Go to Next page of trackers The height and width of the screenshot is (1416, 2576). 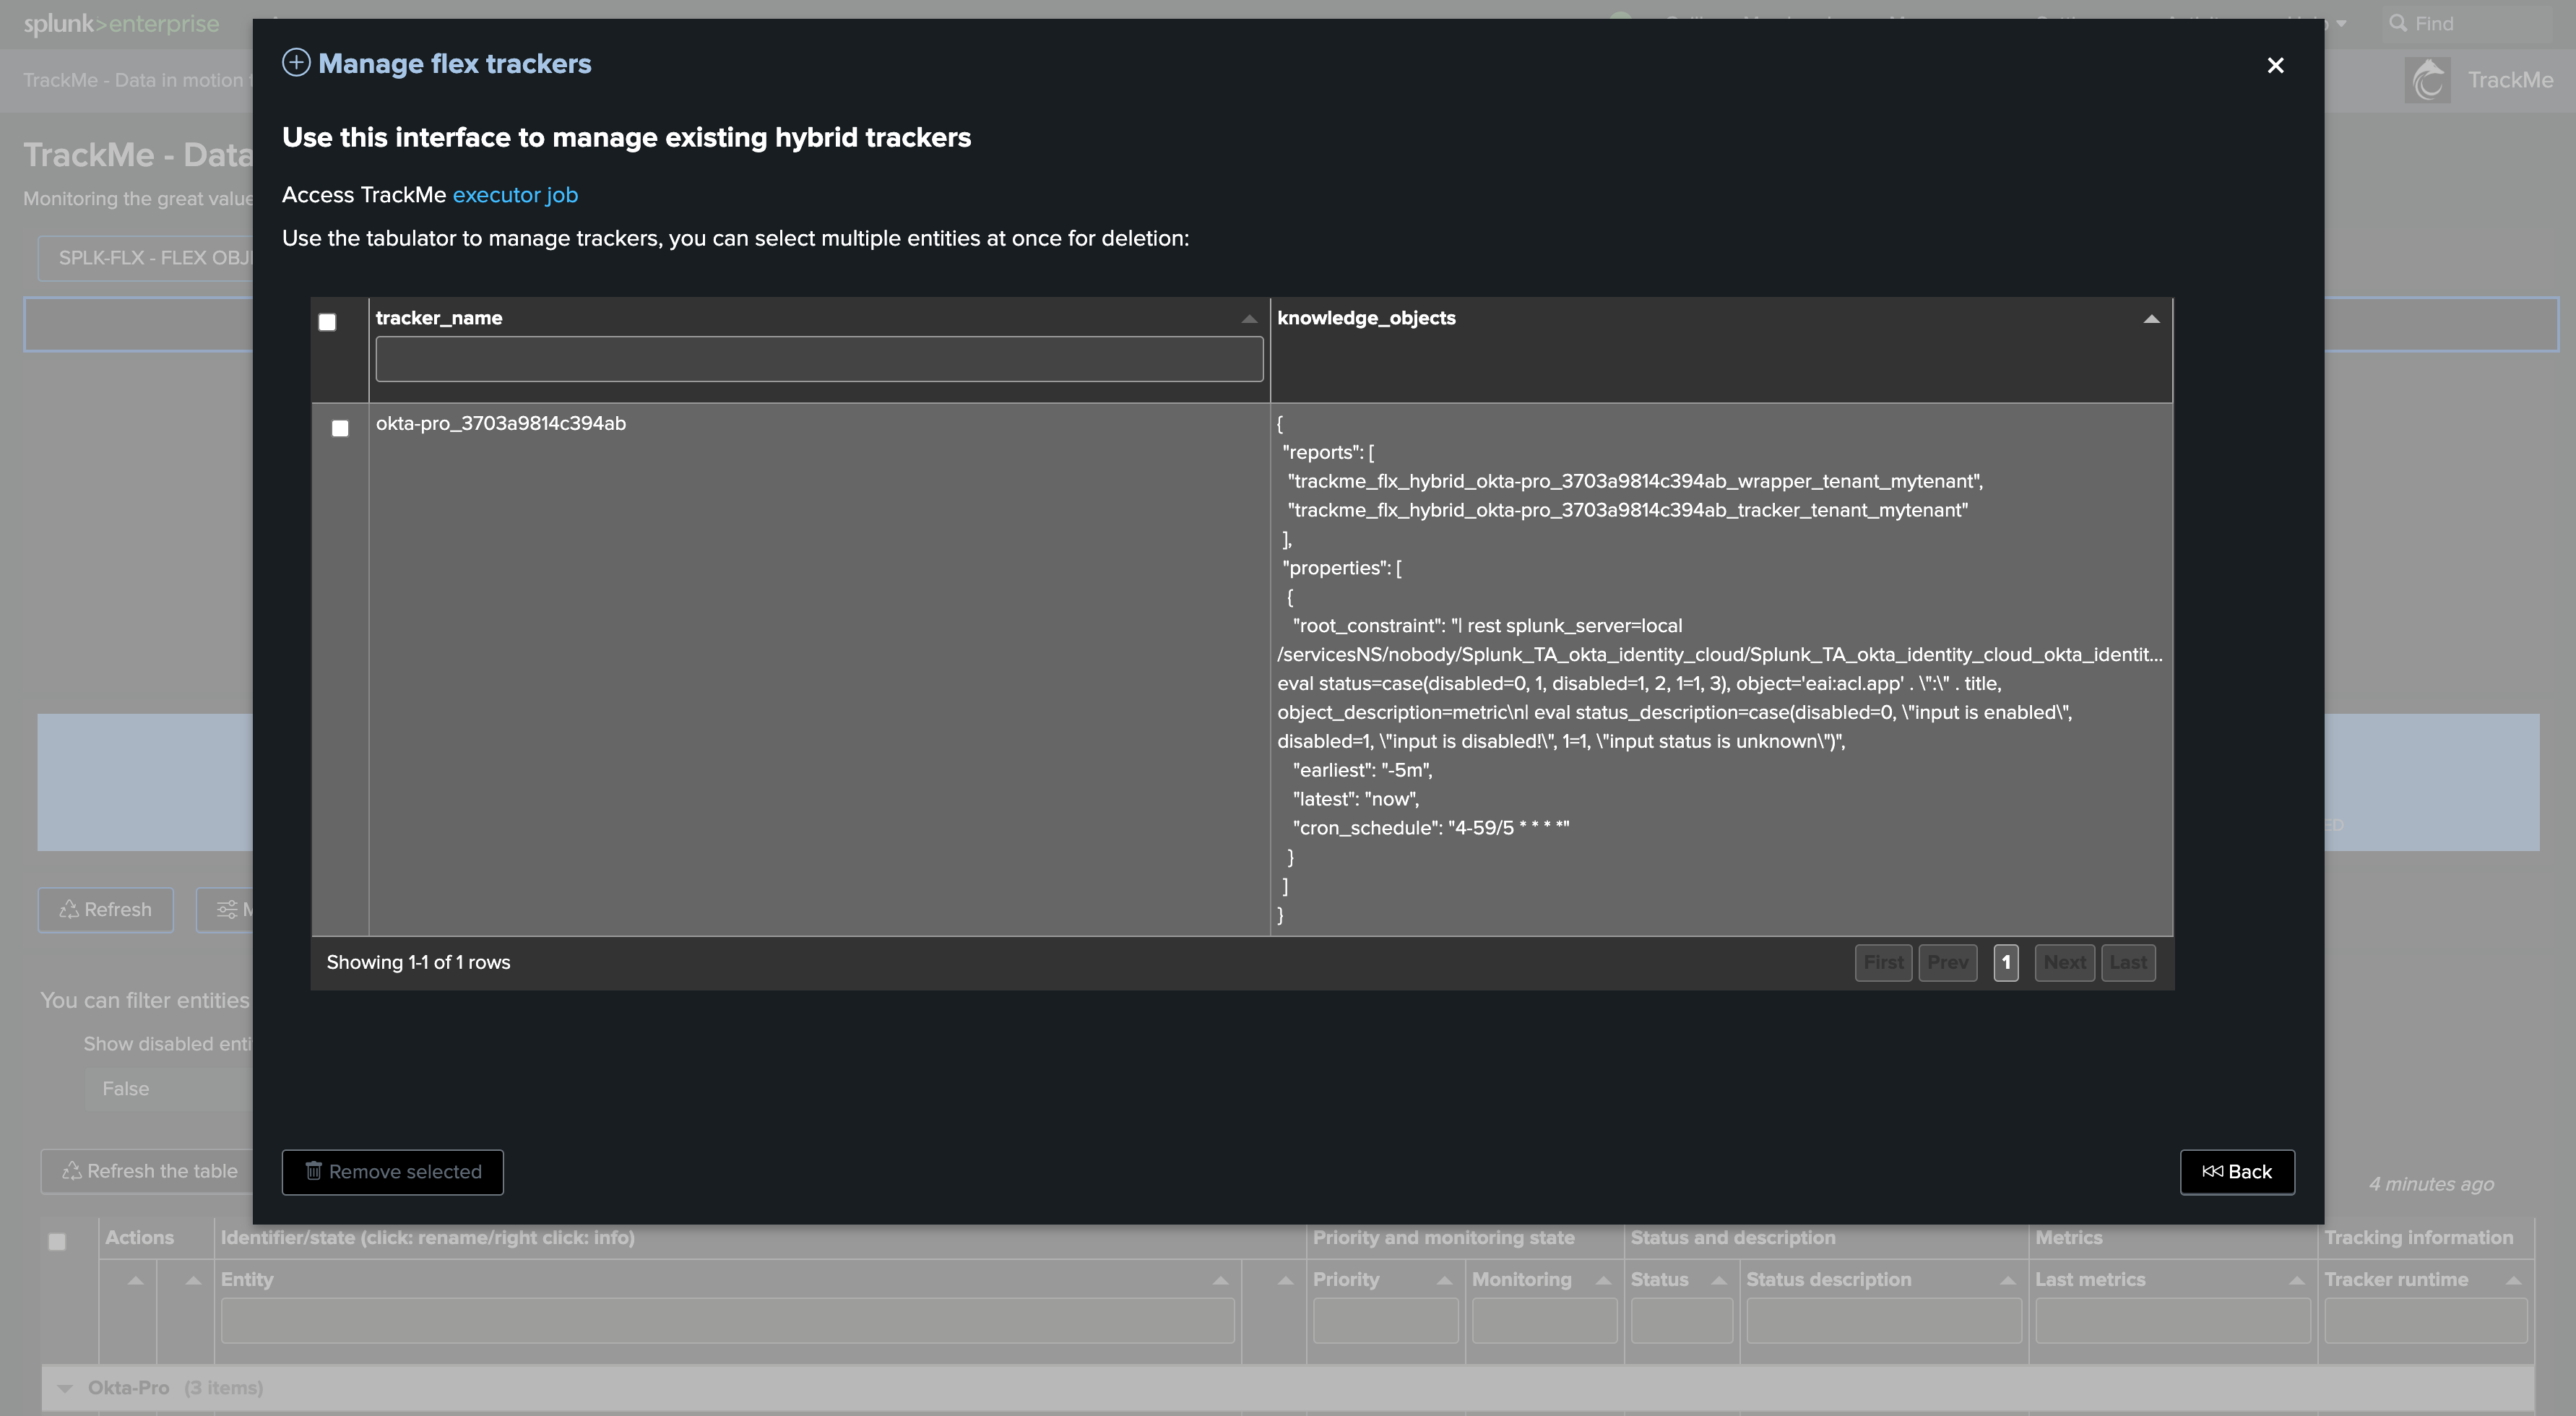(x=2064, y=963)
